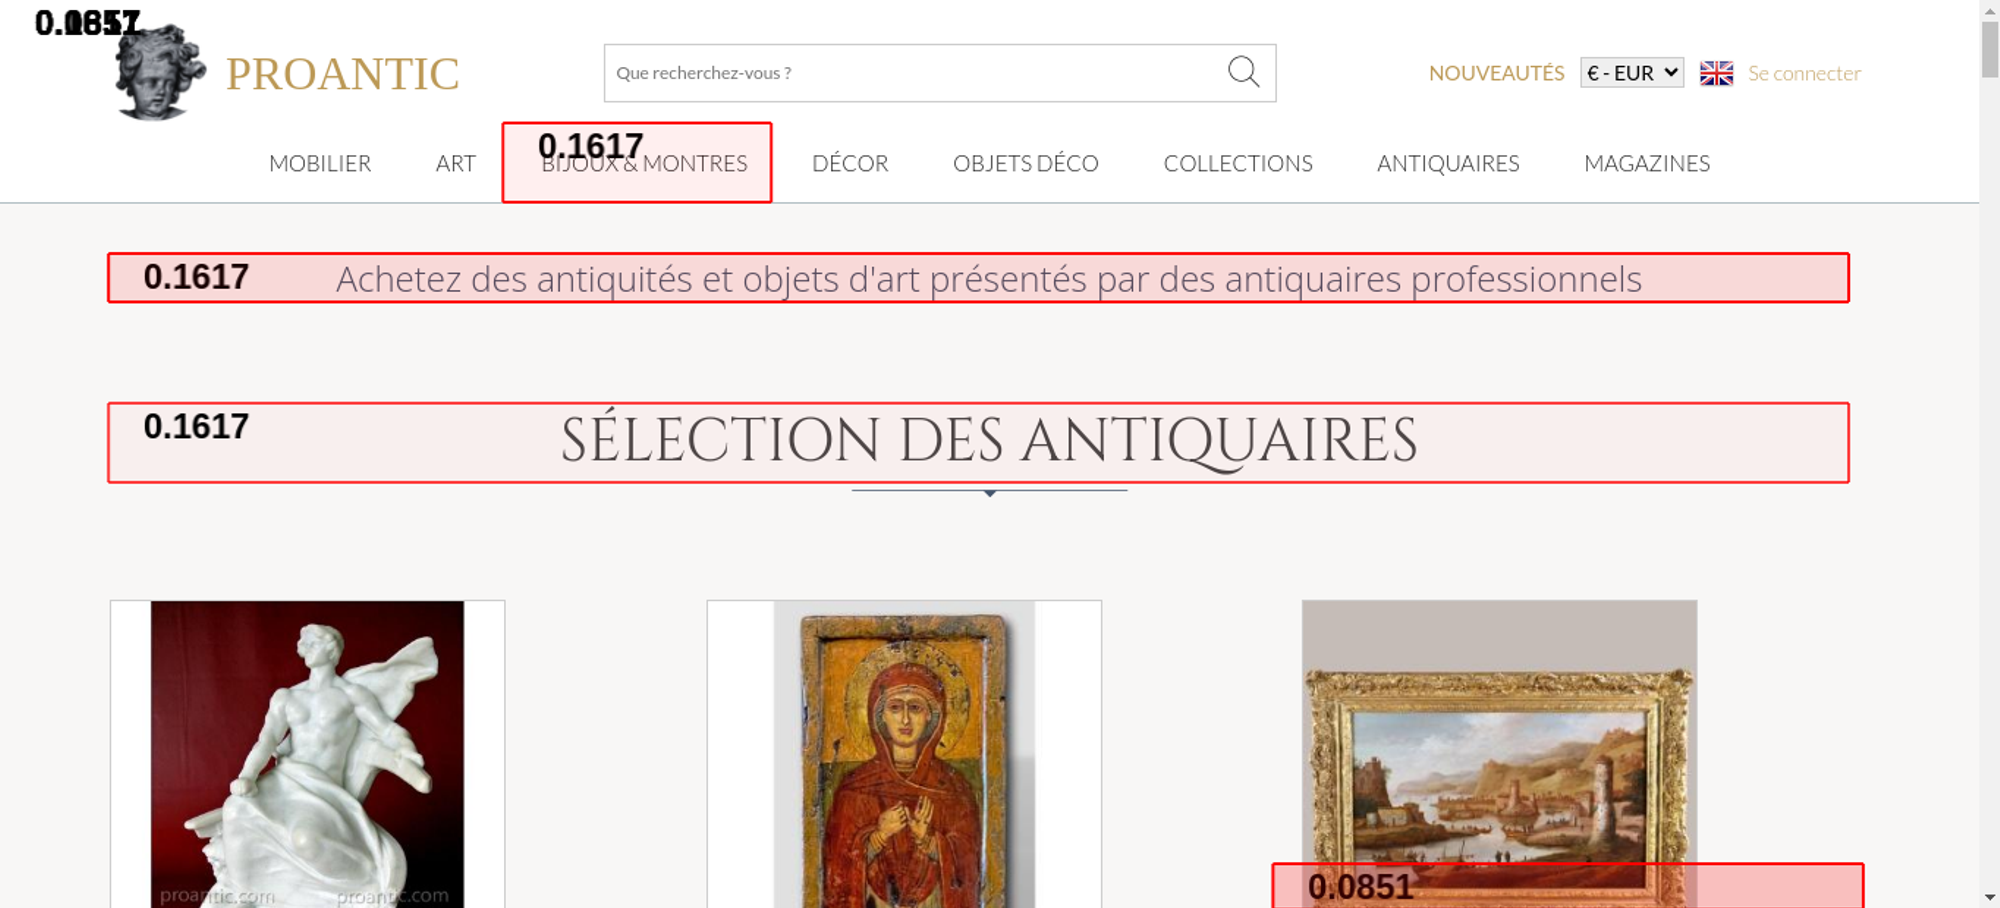Click the page vertical scrollbar thumb

1990,48
